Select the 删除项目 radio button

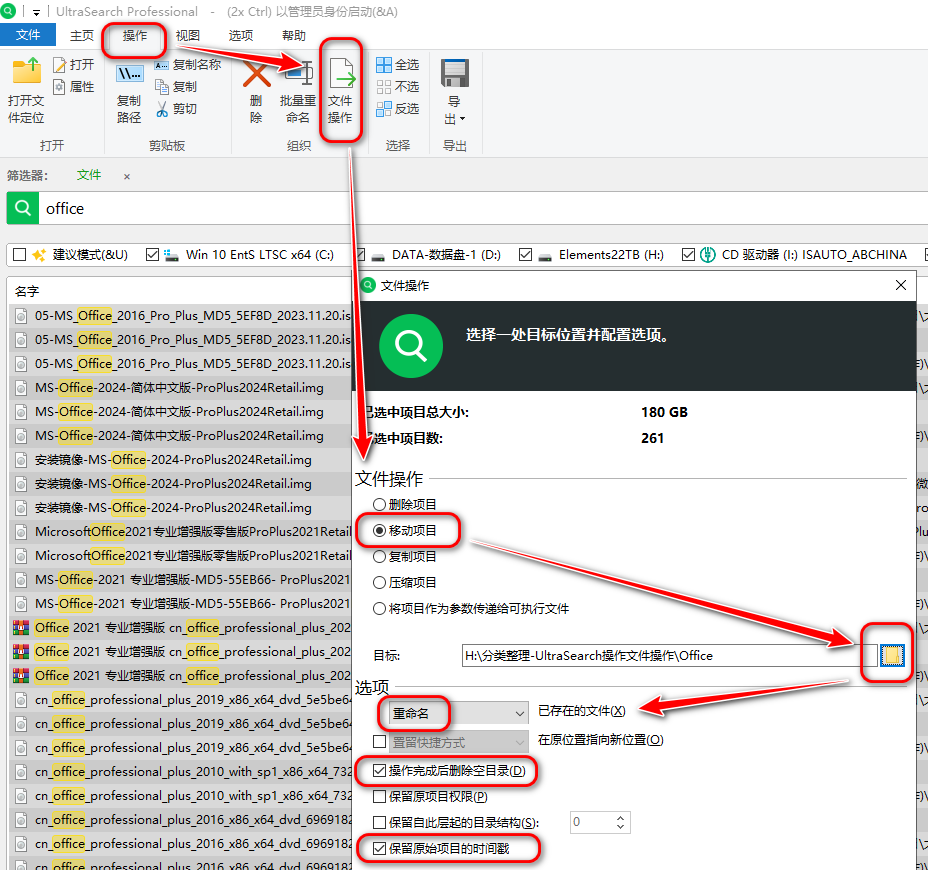point(379,504)
